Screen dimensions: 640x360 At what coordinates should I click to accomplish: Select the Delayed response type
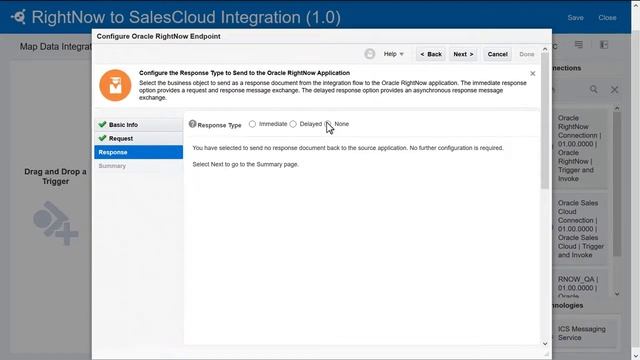point(293,124)
